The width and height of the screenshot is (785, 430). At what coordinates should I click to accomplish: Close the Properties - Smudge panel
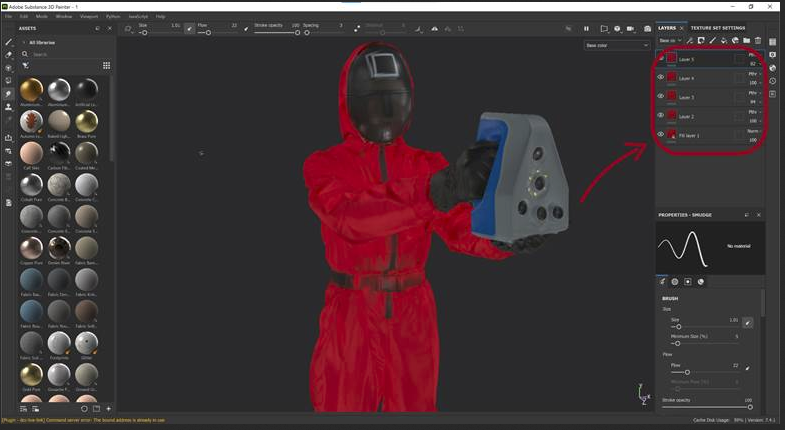(758, 215)
